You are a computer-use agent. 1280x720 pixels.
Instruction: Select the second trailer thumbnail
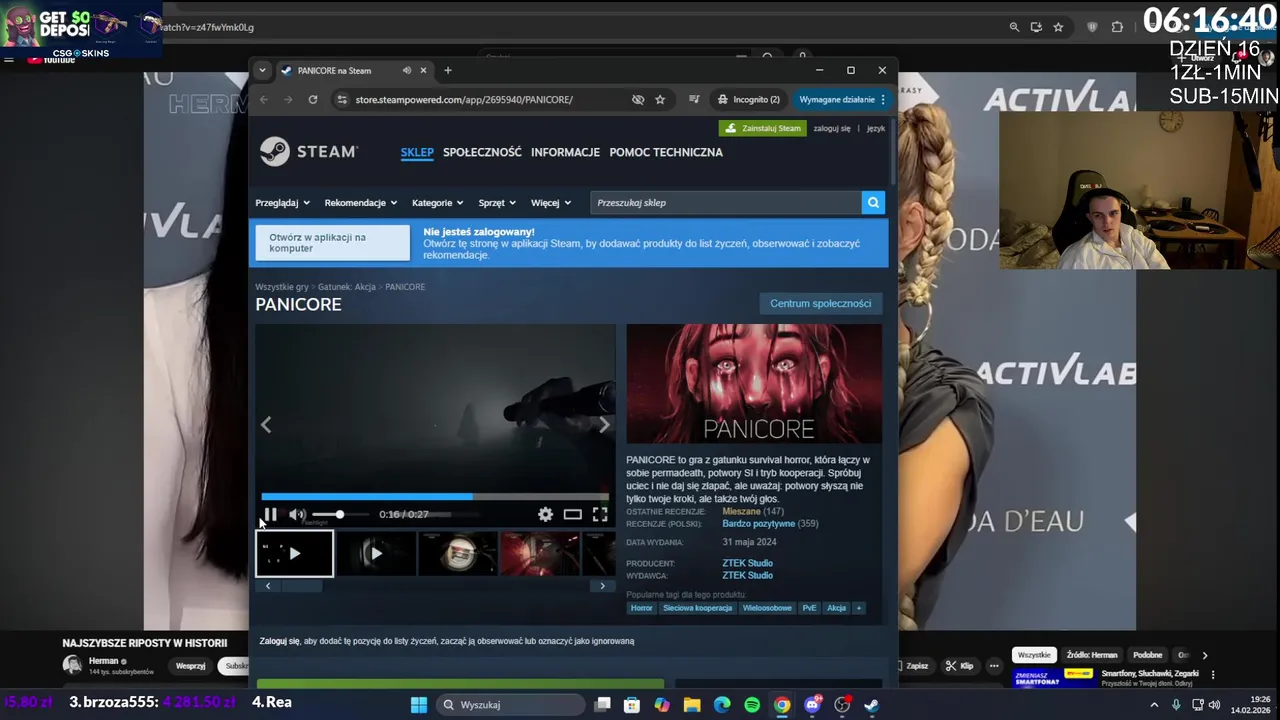376,553
